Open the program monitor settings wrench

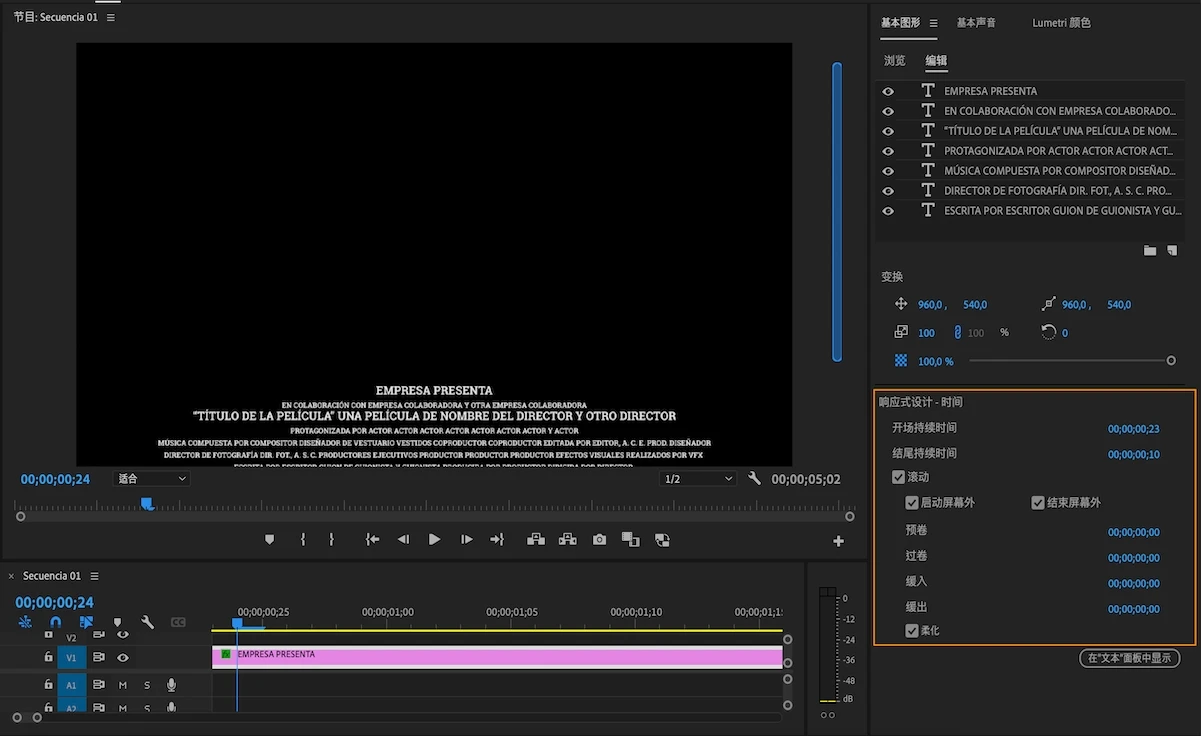point(755,479)
